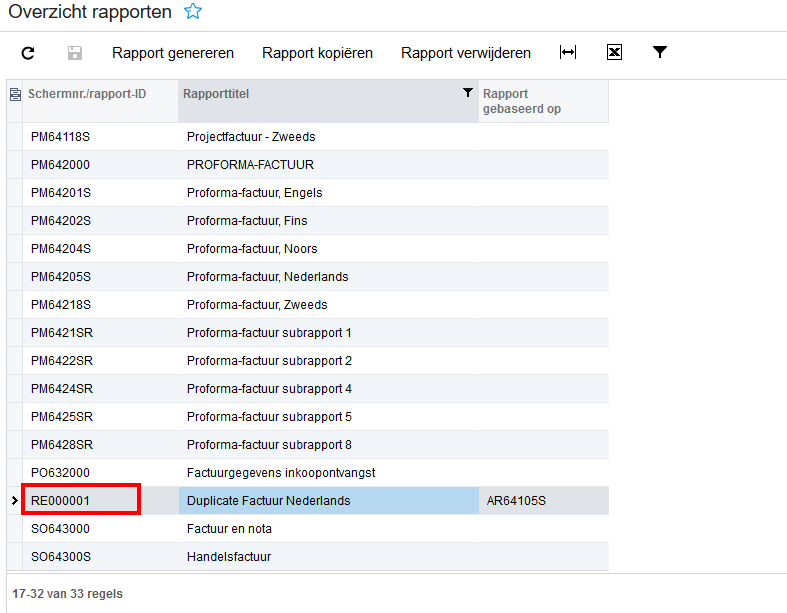Click the fit columns width icon

568,52
